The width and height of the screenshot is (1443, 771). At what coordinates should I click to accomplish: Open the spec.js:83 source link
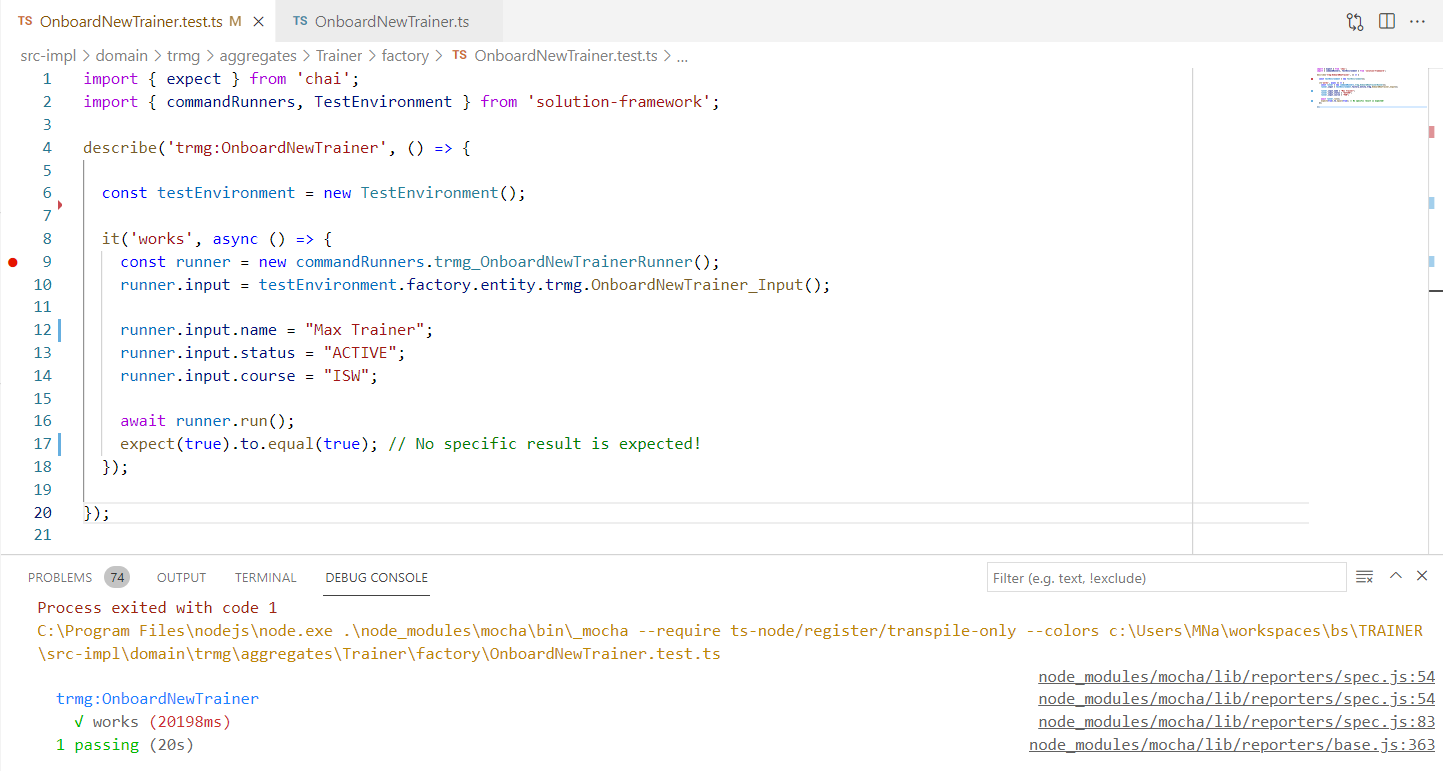pos(1236,721)
